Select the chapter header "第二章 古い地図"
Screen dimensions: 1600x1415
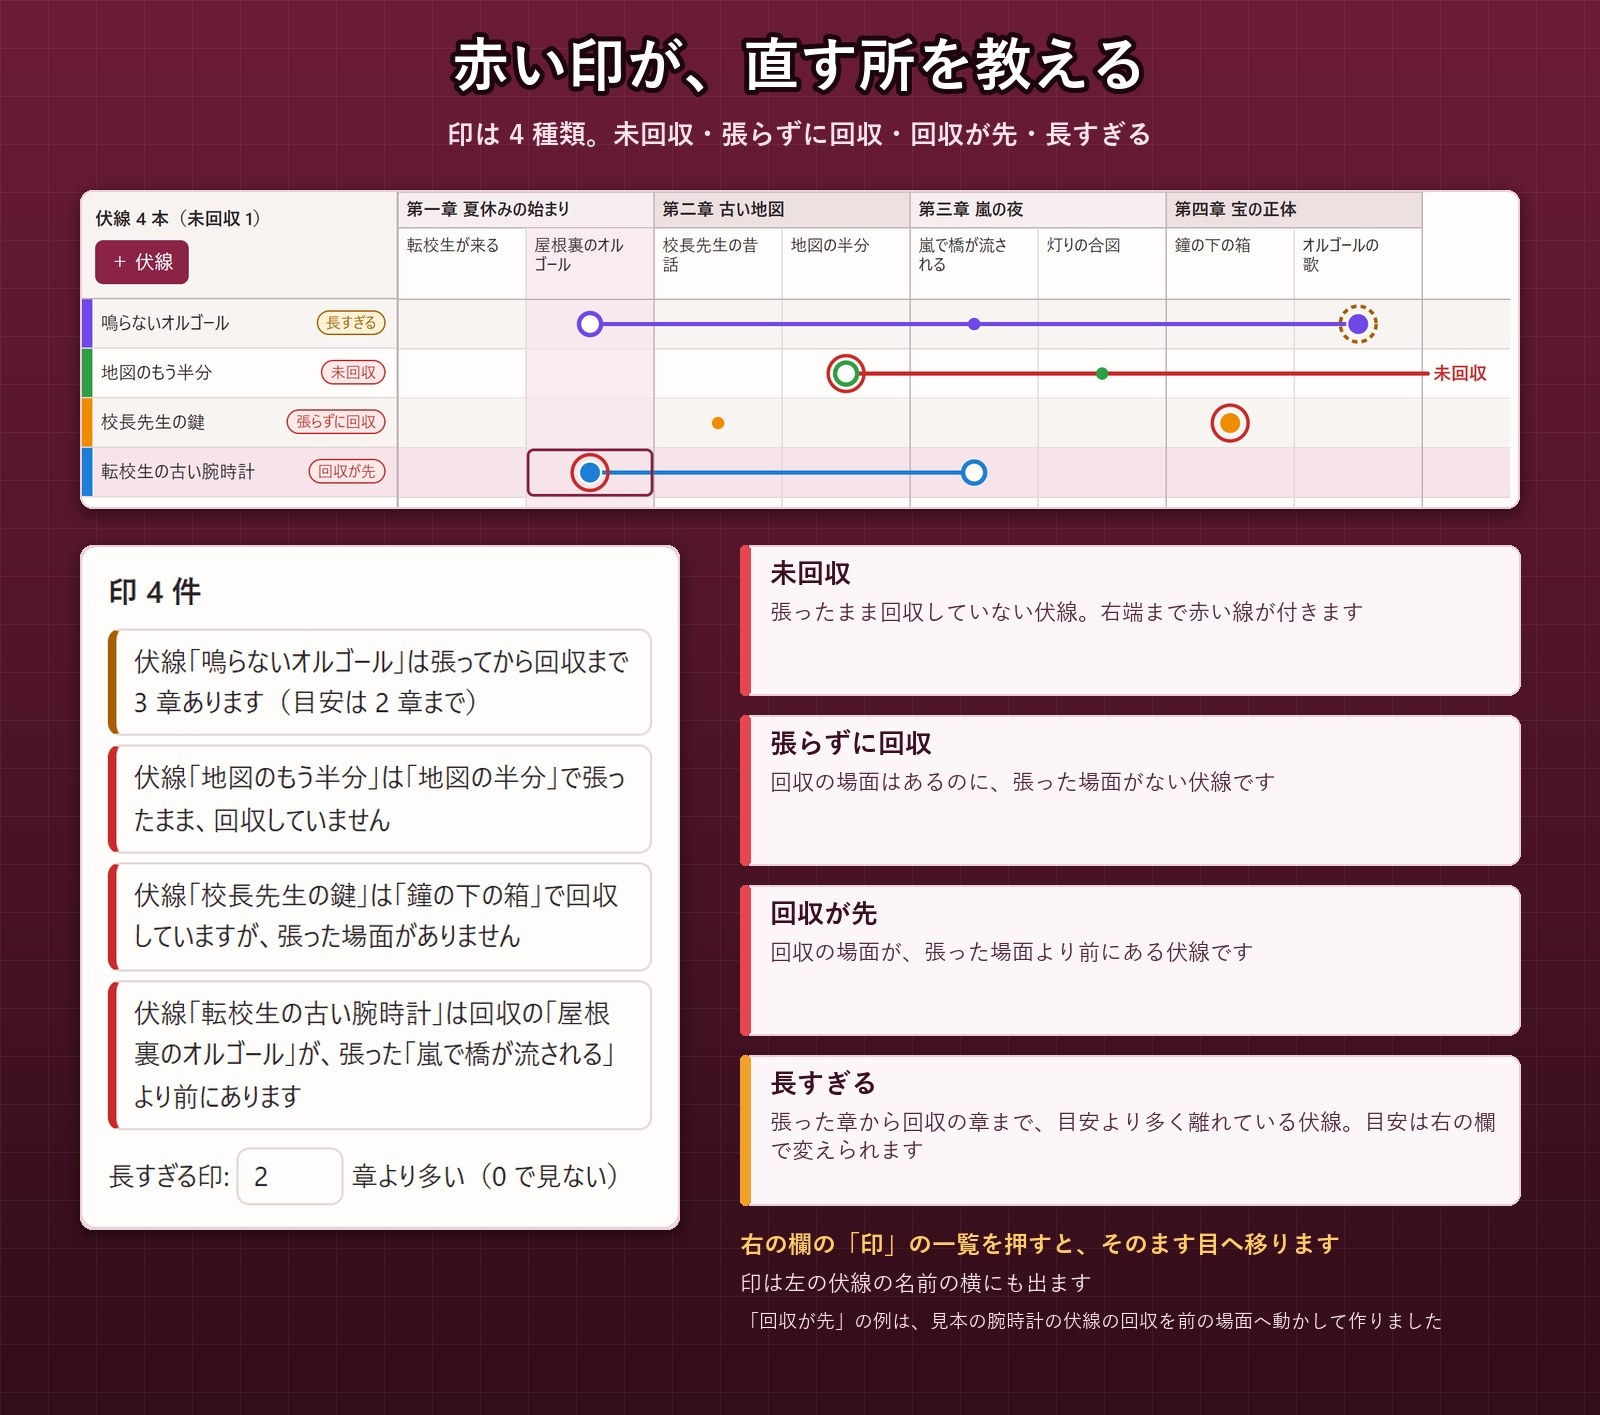[782, 209]
